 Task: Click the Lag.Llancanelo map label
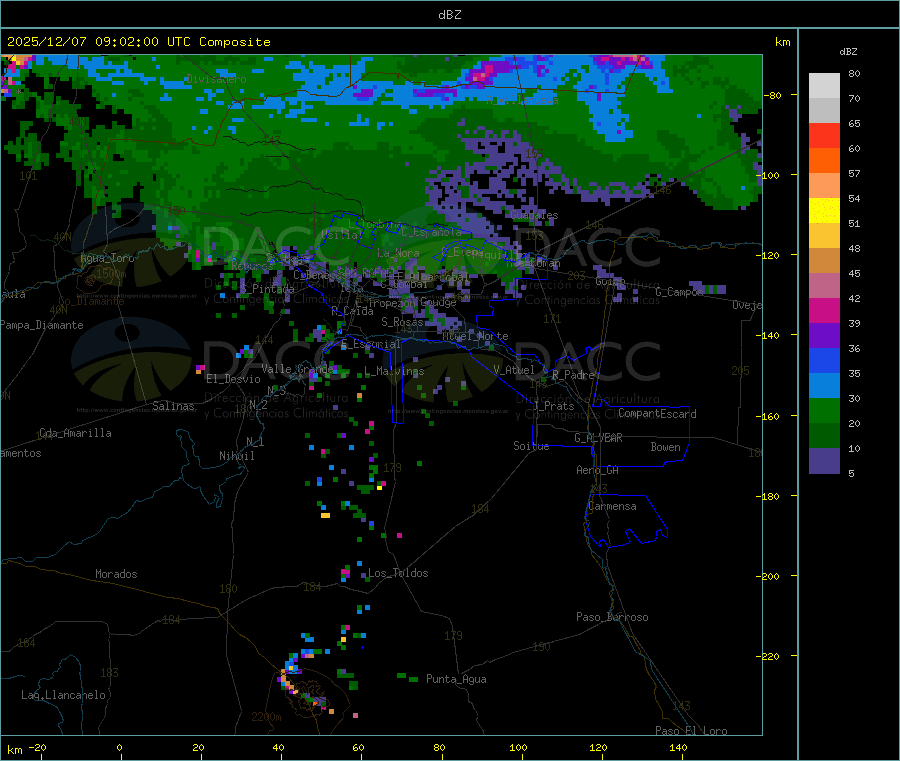coord(63,696)
